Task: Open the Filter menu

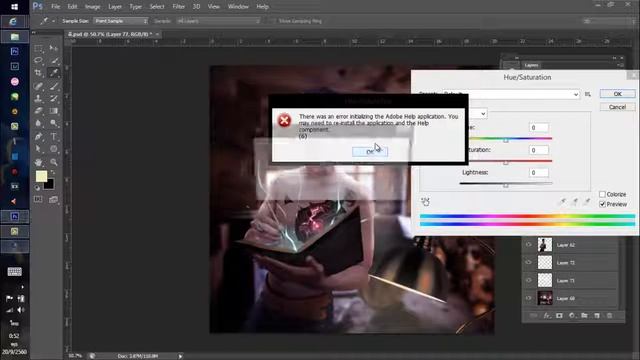Action: (x=178, y=7)
